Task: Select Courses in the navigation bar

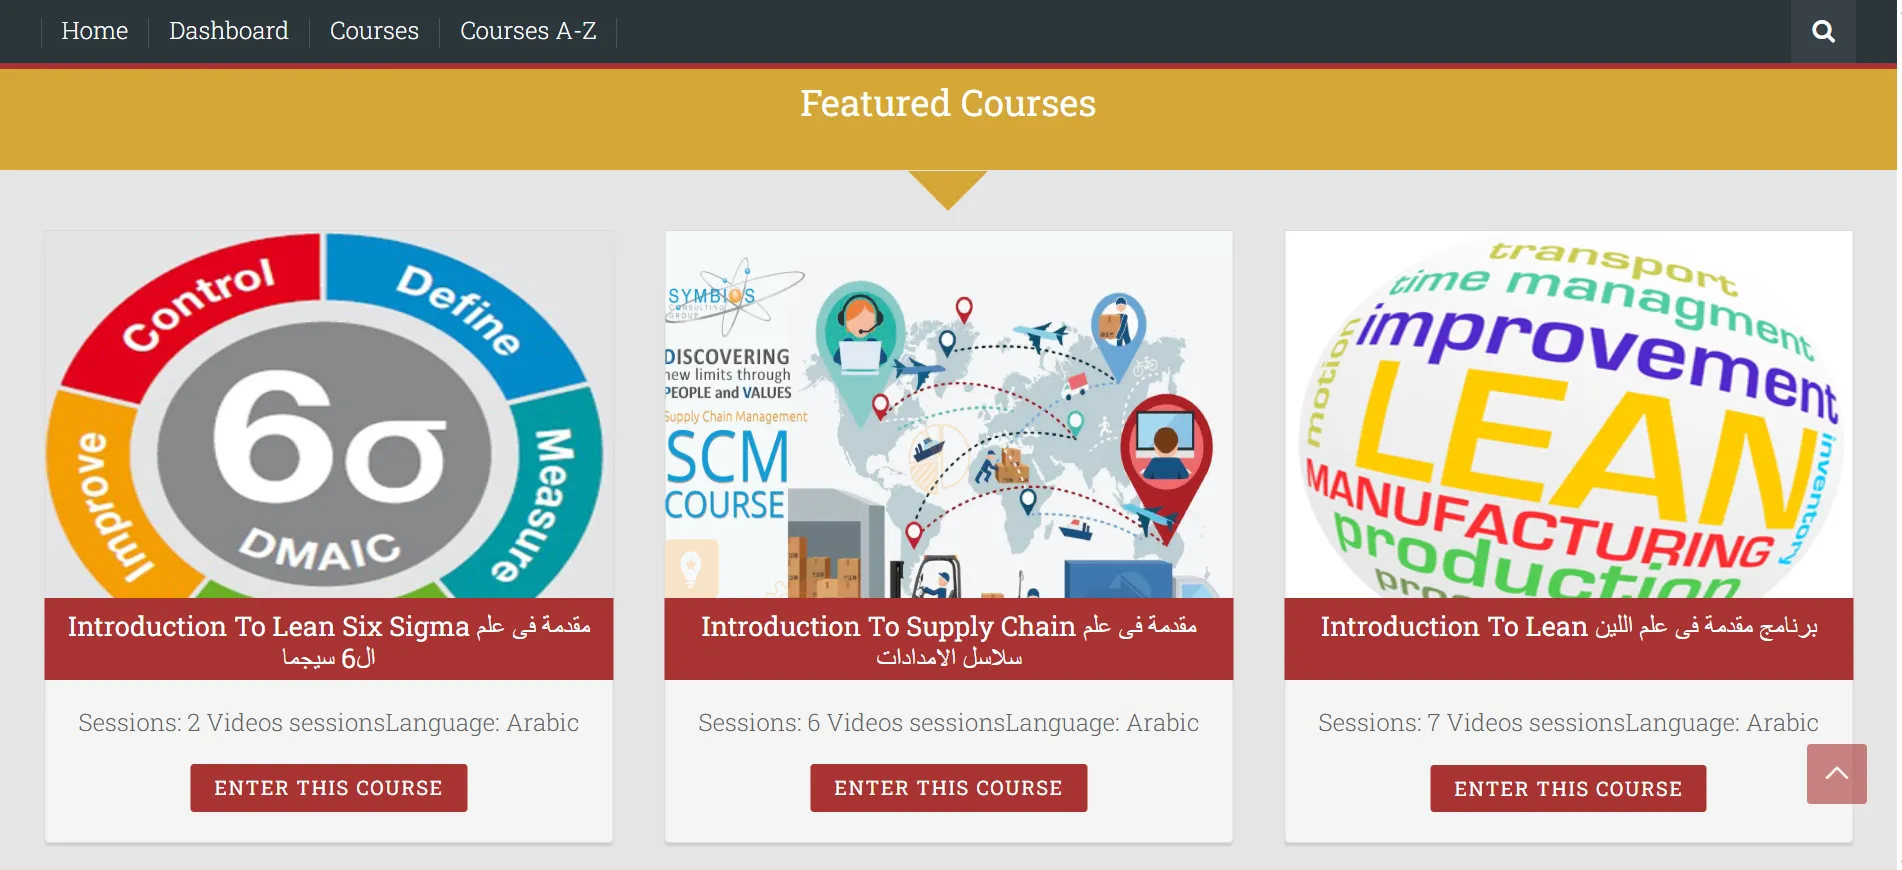Action: (x=374, y=32)
